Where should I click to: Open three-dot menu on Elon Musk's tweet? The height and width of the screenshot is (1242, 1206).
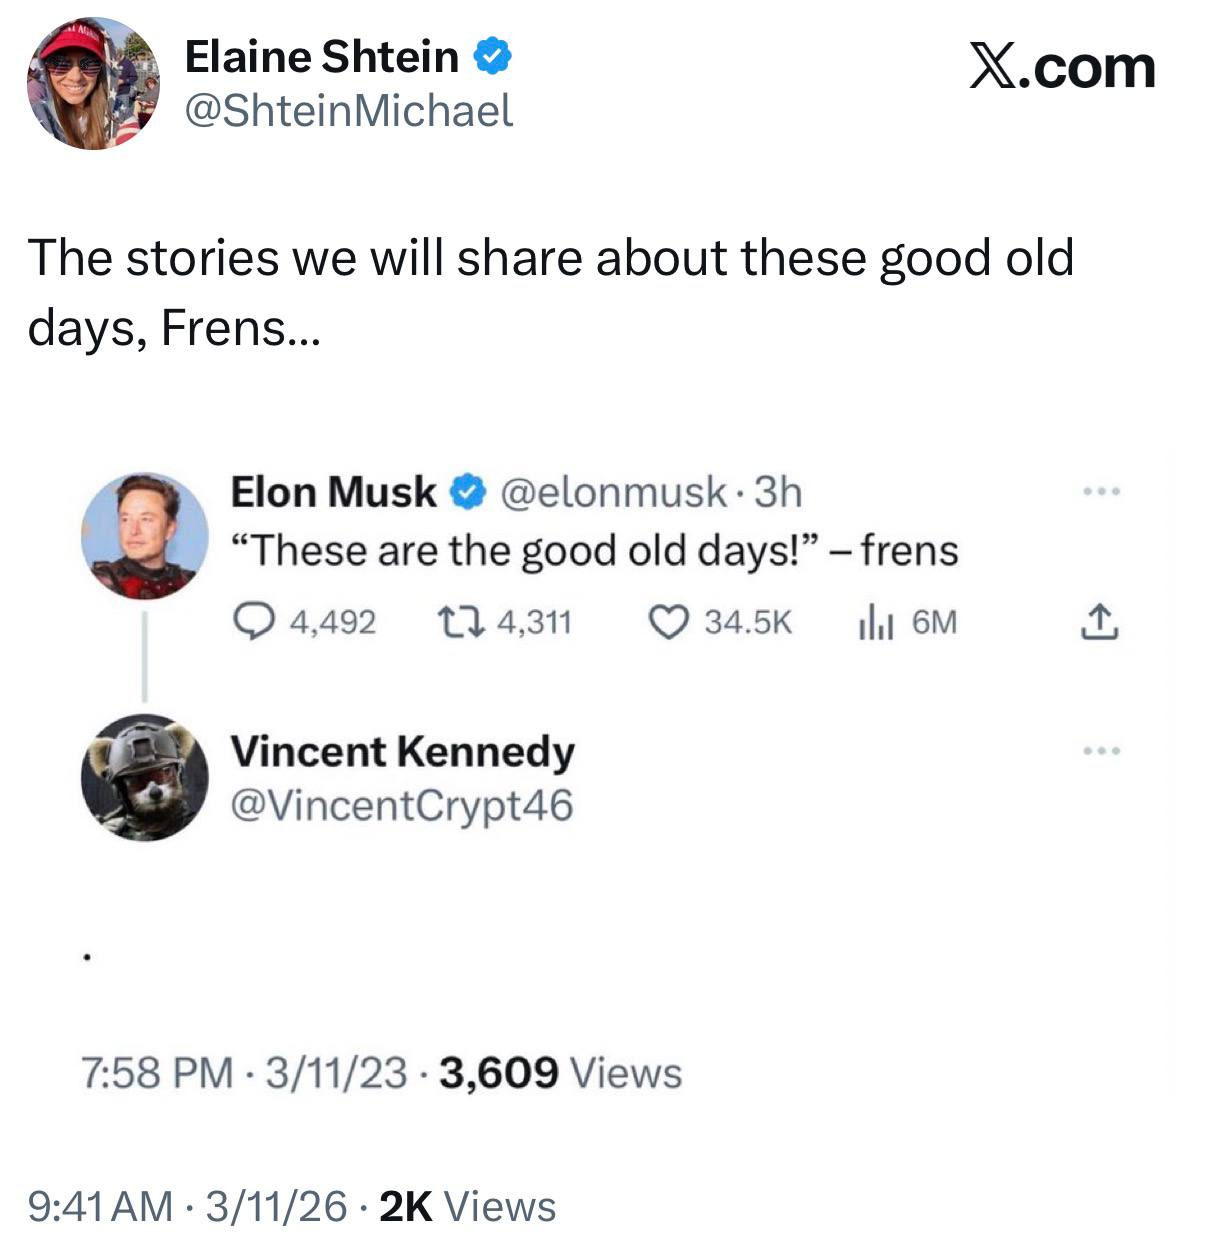1102,492
